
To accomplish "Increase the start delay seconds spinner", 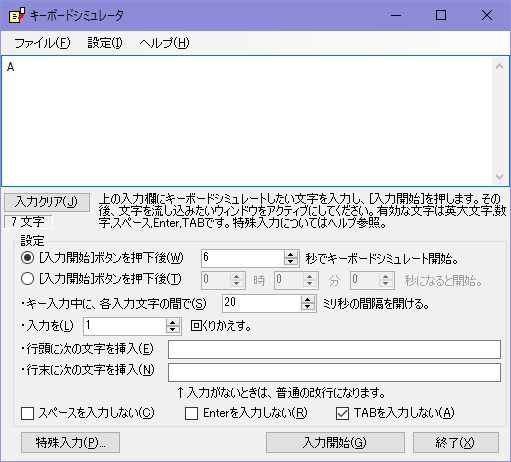I will 290,254.
